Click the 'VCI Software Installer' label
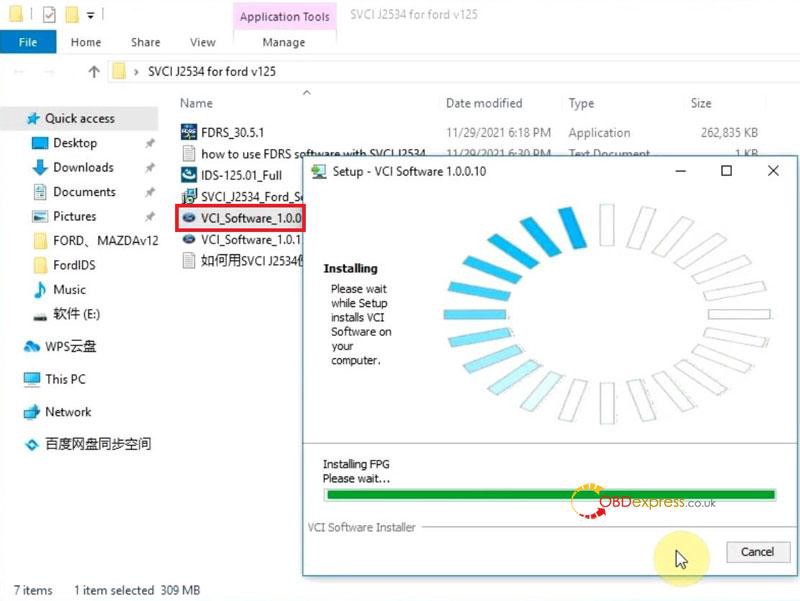 click(x=361, y=527)
